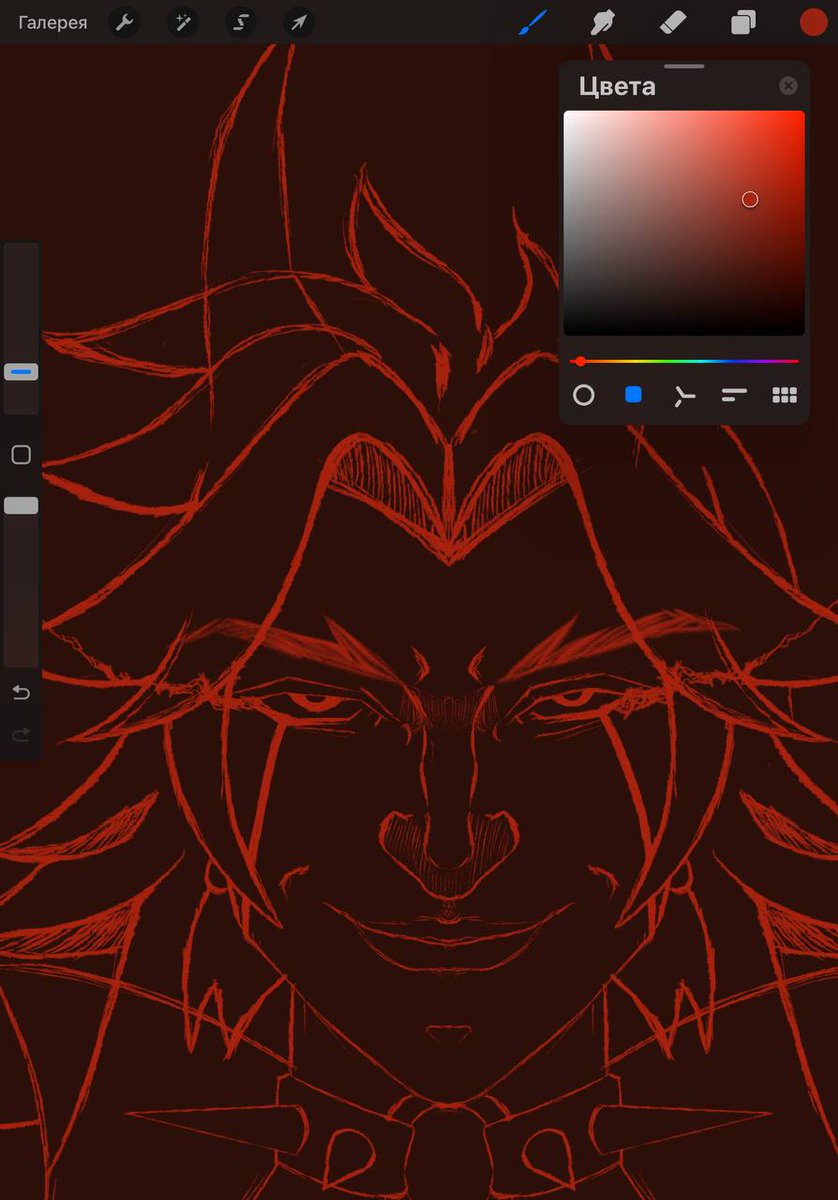Redo the undone stroke

coord(21,735)
